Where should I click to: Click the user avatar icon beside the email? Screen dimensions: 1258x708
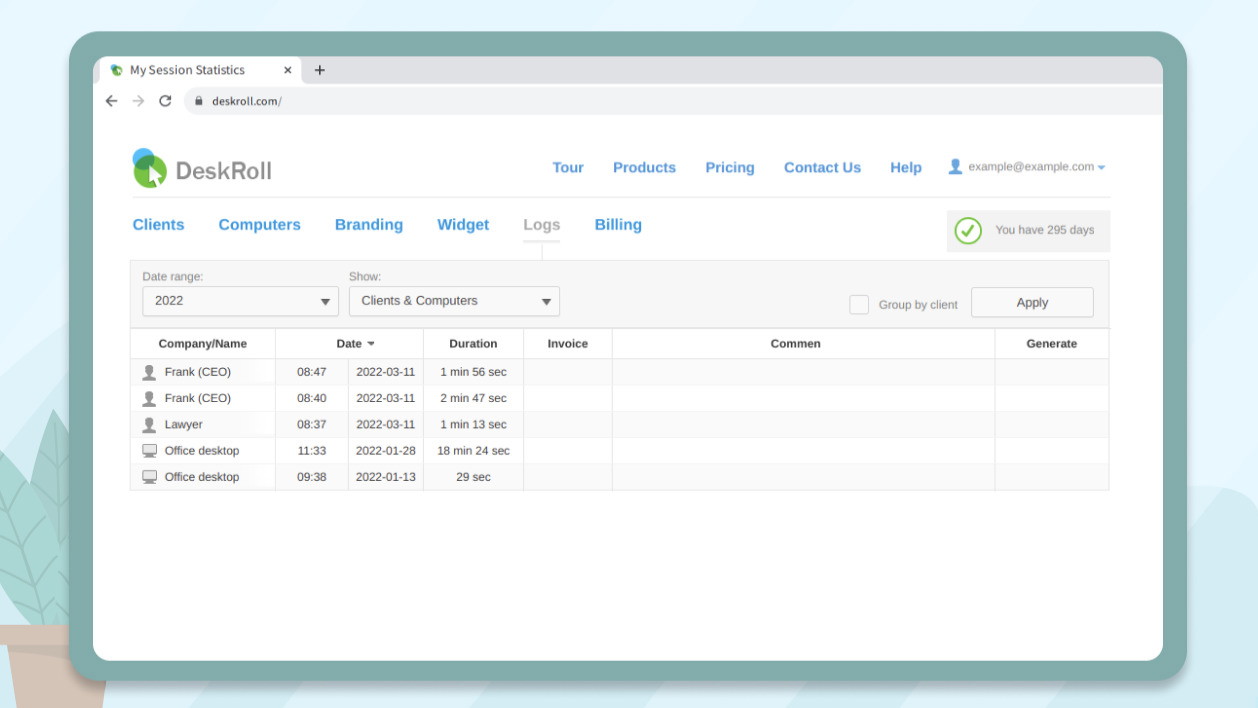[955, 167]
